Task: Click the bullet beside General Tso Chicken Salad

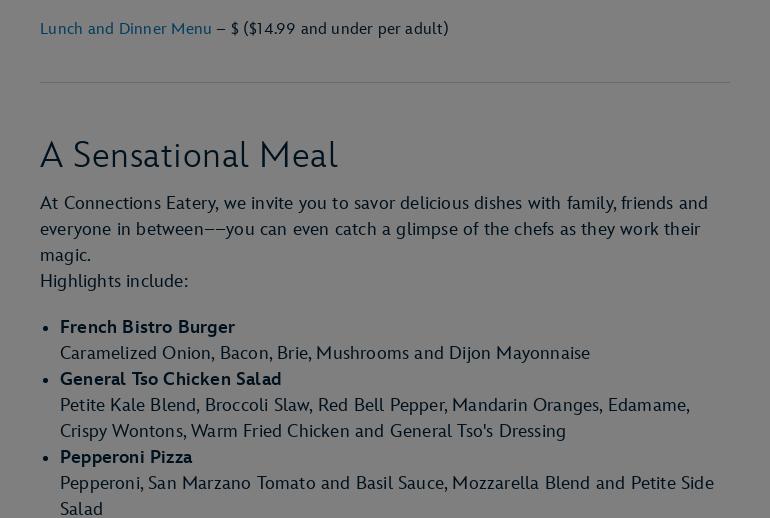Action: pos(47,380)
